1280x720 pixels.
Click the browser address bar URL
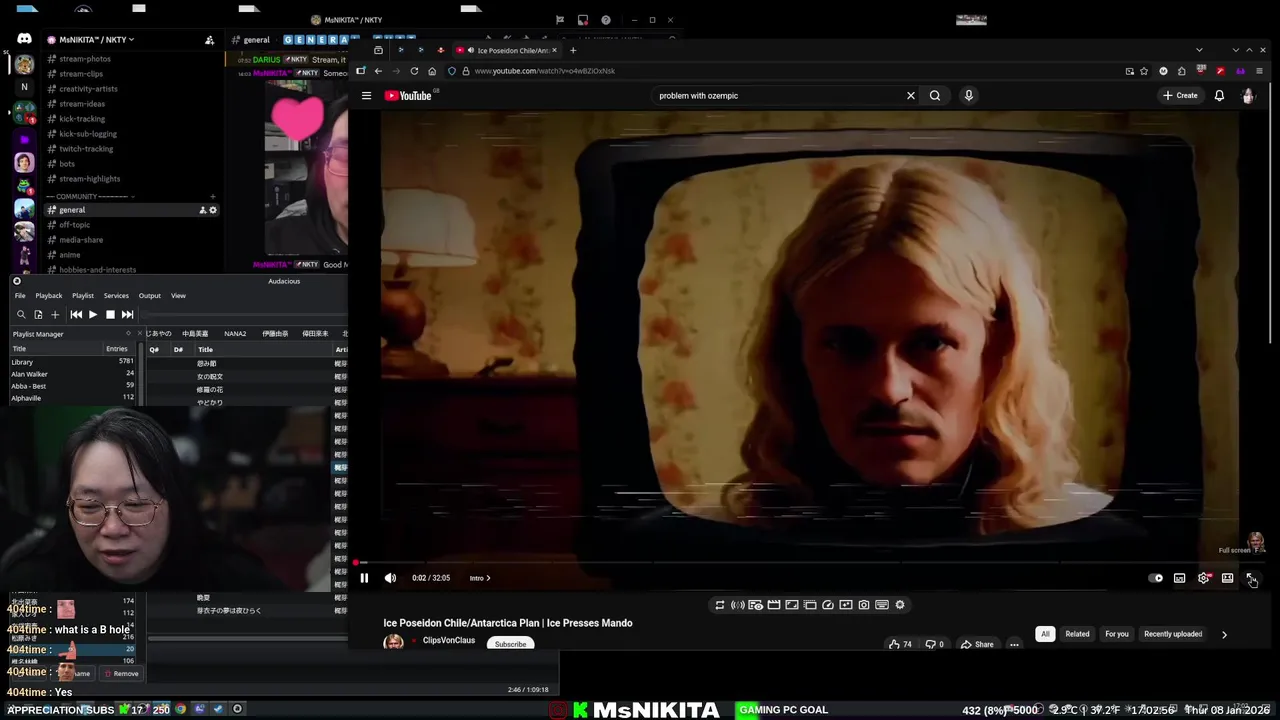pos(544,71)
